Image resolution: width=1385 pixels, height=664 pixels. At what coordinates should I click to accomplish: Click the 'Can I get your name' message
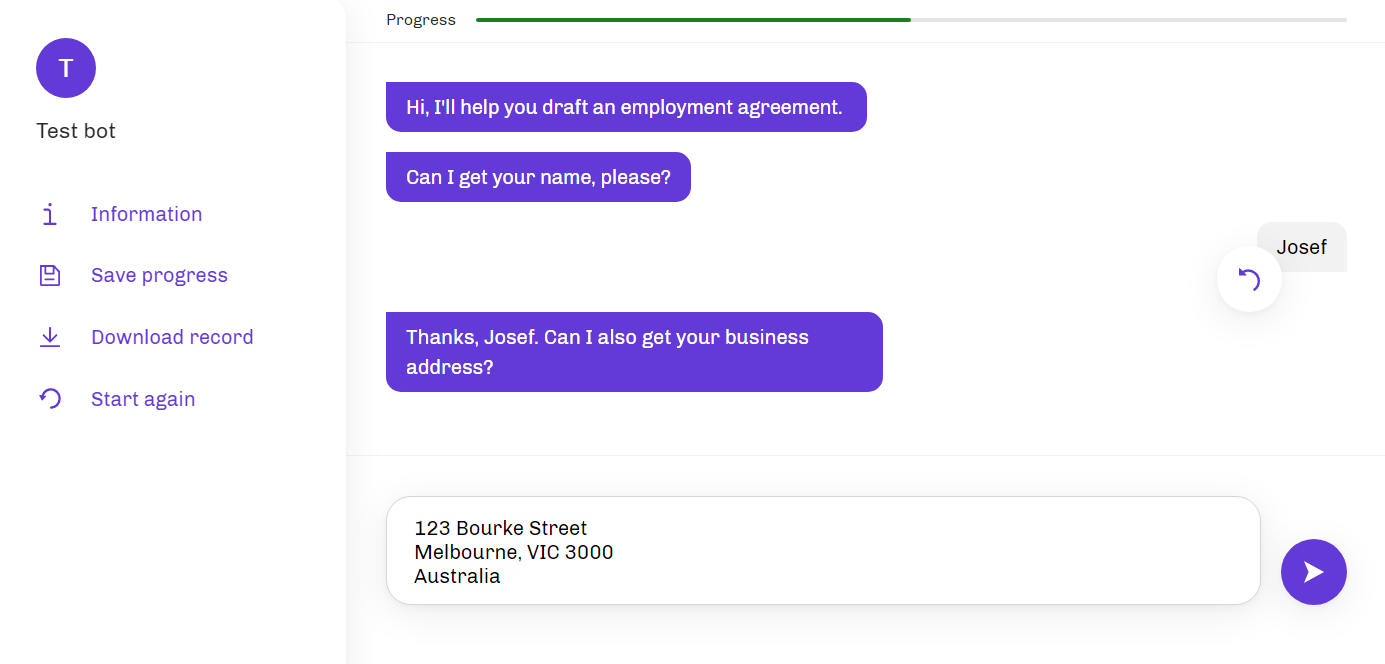(x=538, y=177)
